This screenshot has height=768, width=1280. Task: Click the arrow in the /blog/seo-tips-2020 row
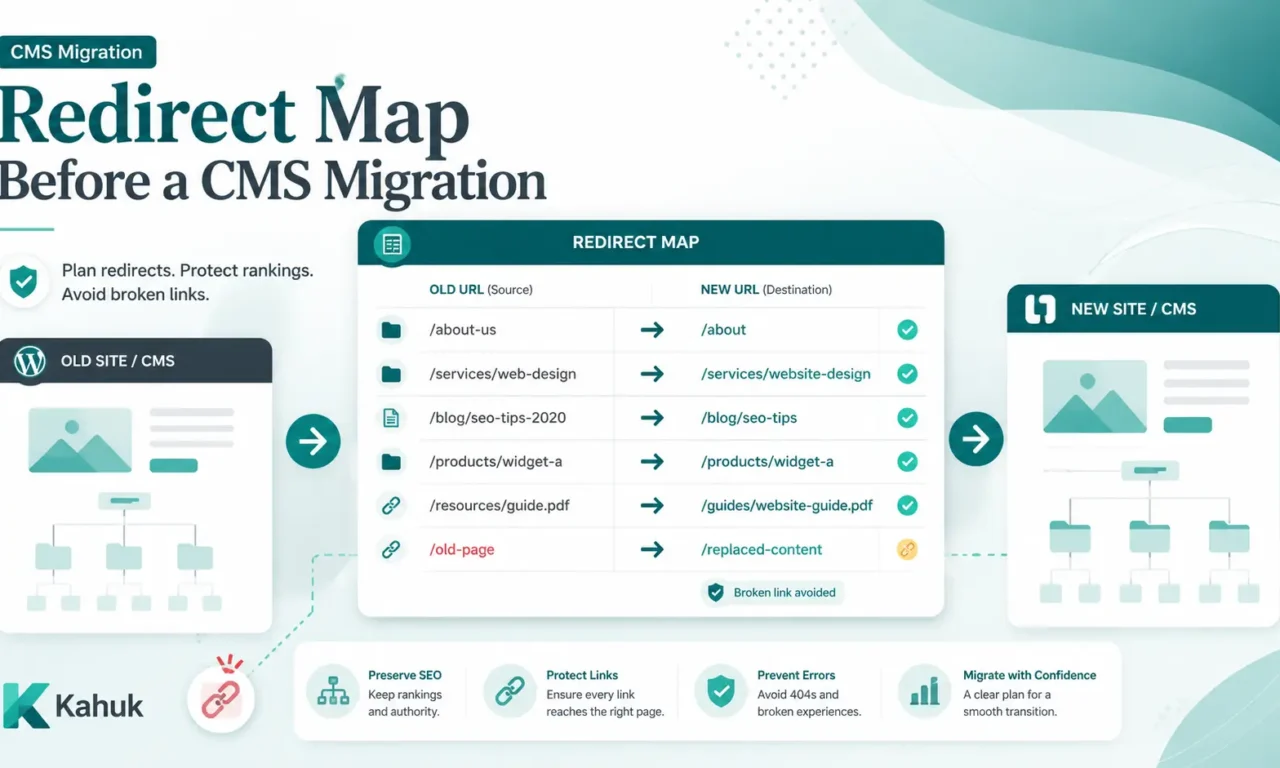[x=652, y=418]
